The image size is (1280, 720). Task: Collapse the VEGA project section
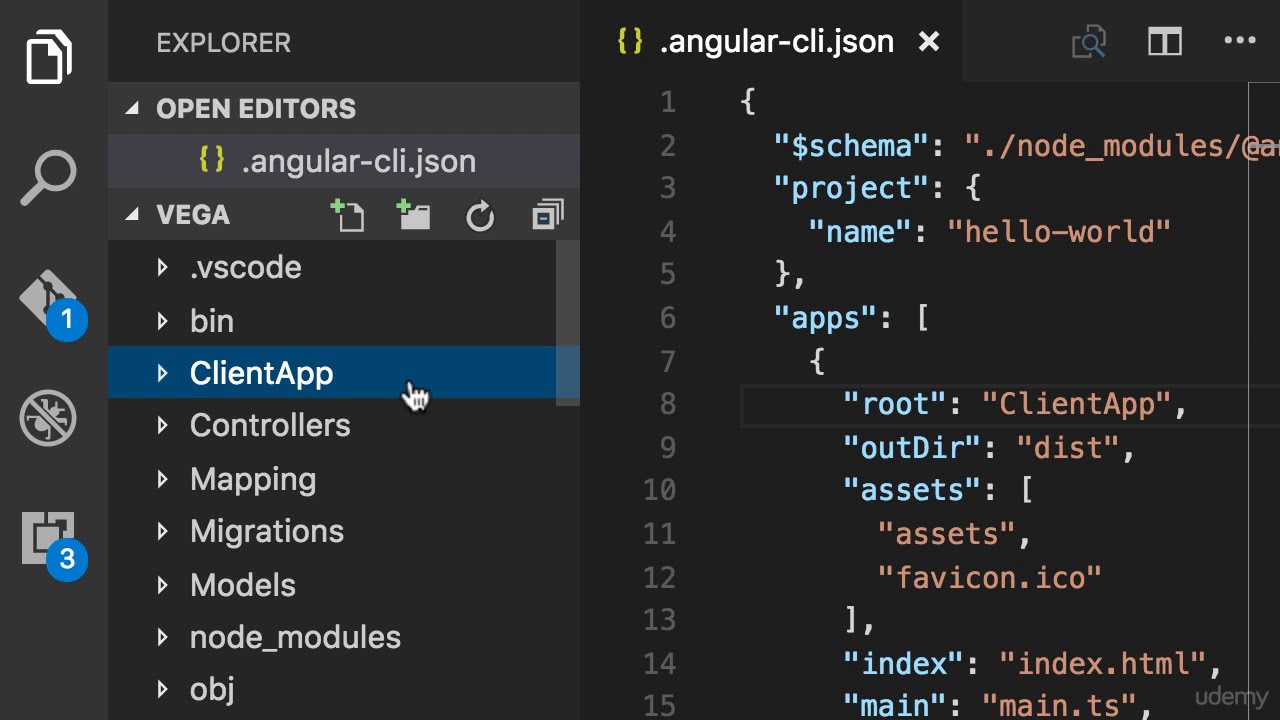tap(132, 215)
